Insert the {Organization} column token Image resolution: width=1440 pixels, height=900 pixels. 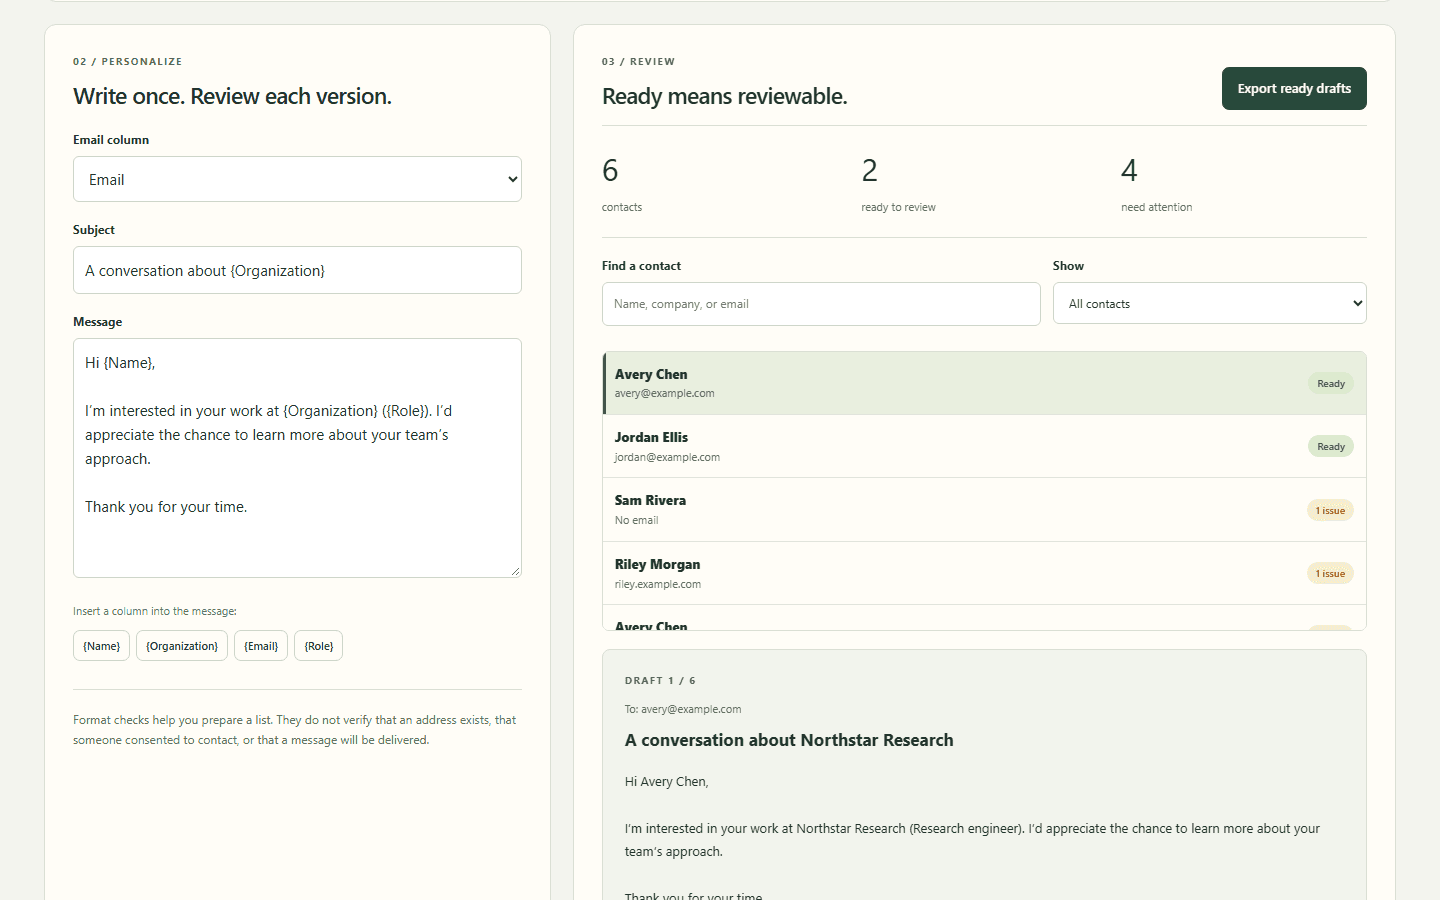click(x=182, y=646)
